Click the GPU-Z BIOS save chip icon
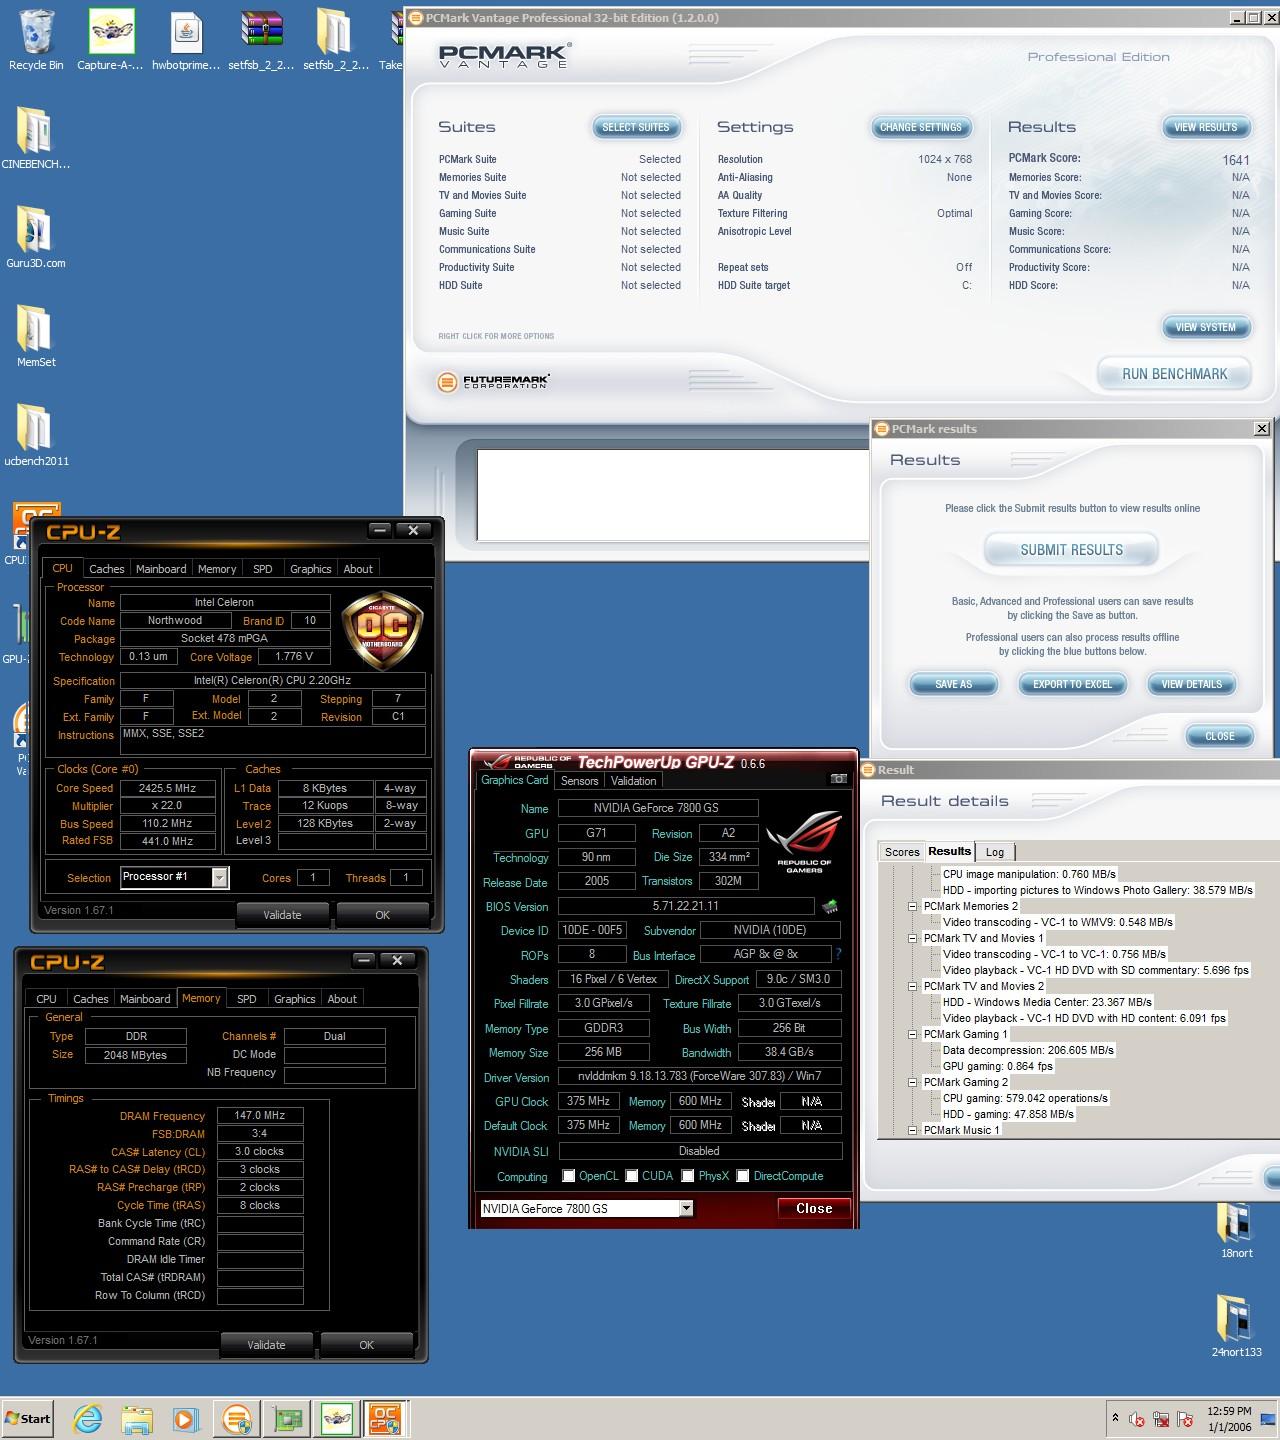The width and height of the screenshot is (1280, 1440). 830,906
